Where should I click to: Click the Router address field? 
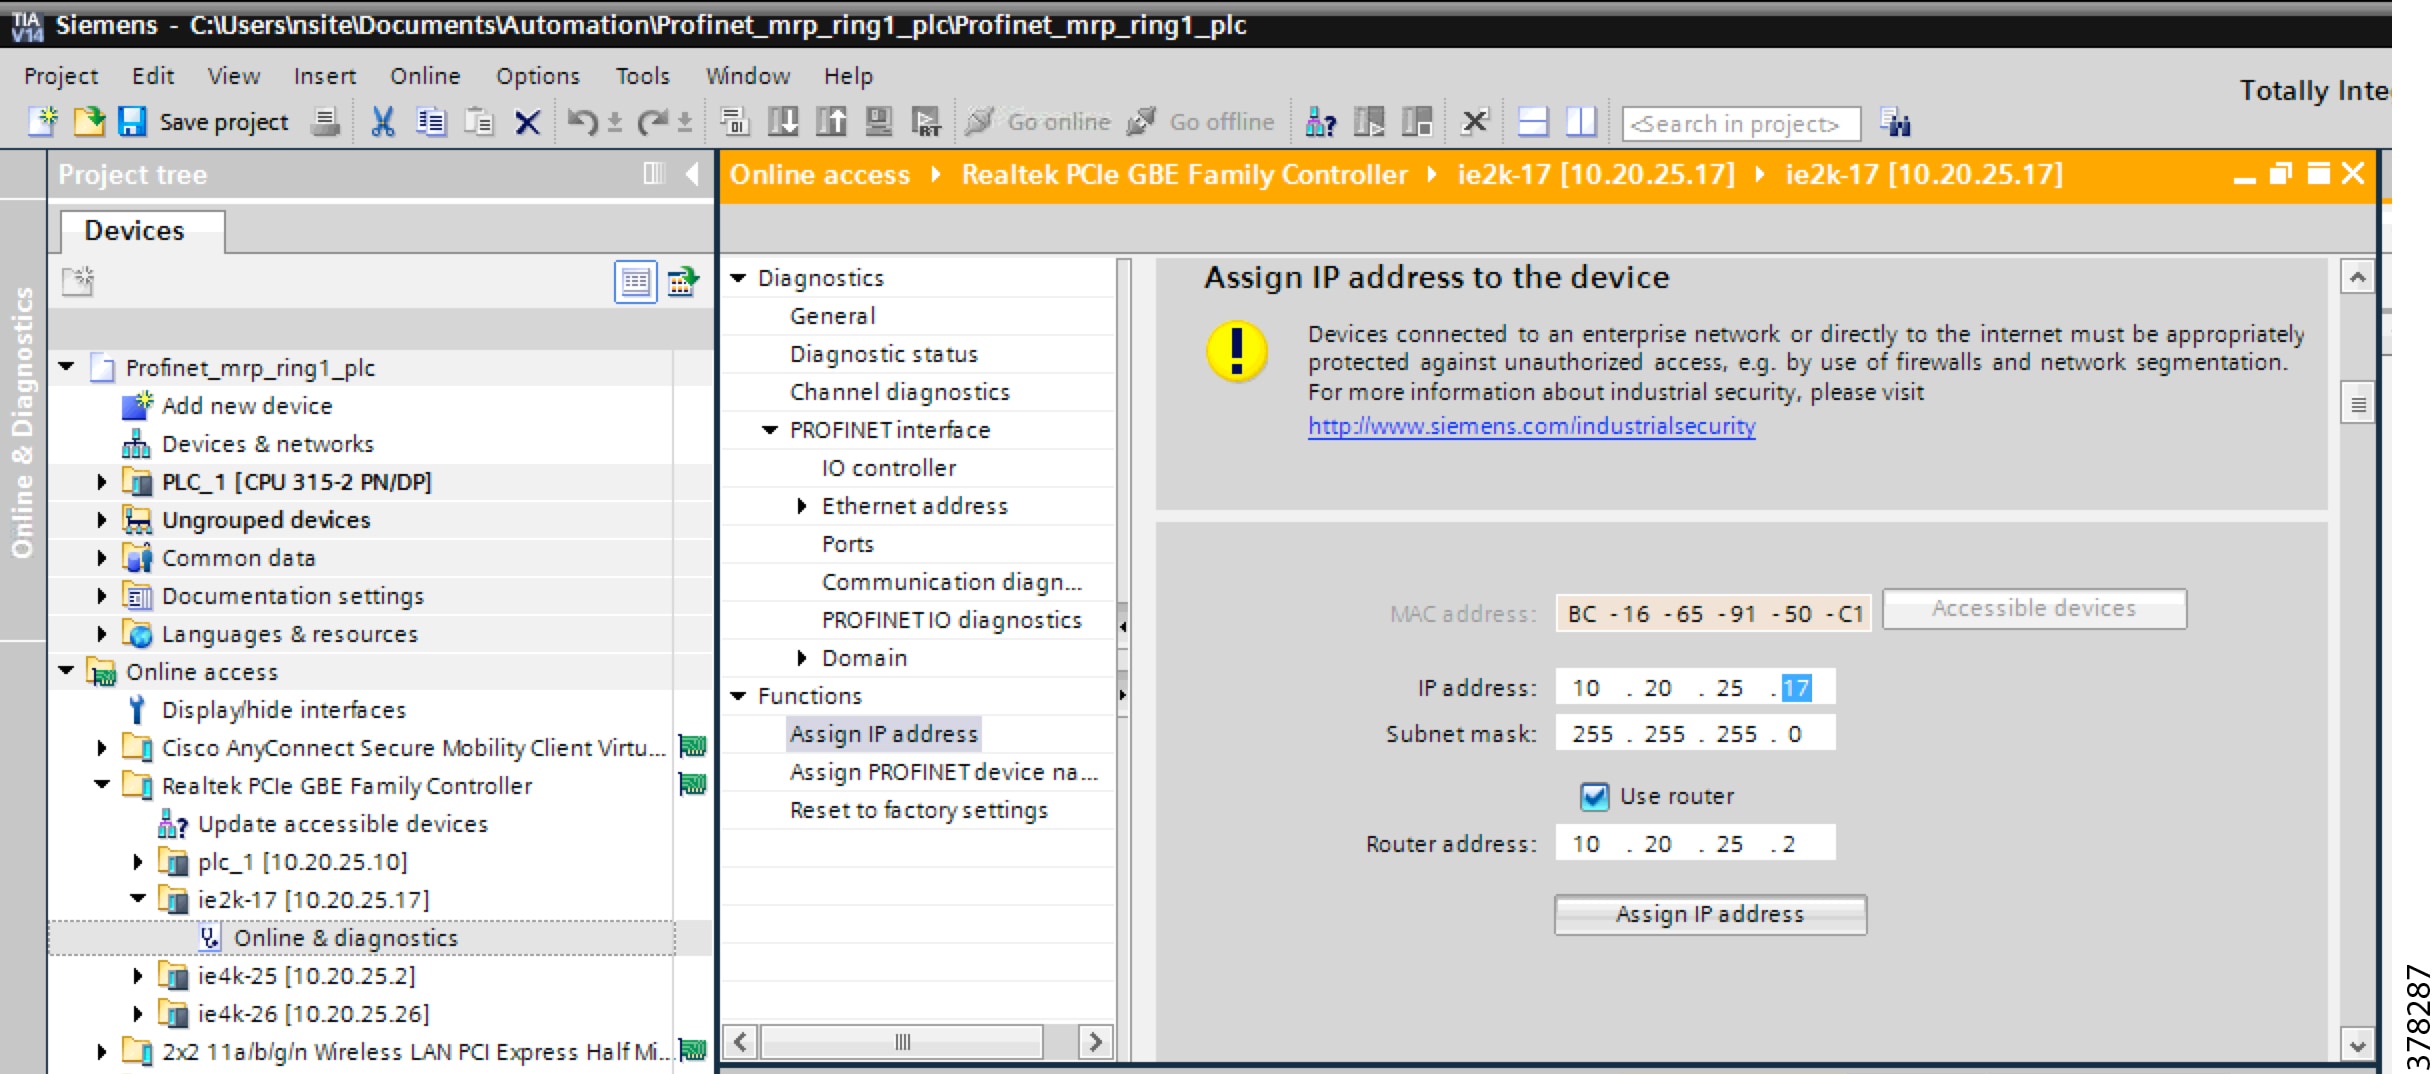tap(1695, 844)
